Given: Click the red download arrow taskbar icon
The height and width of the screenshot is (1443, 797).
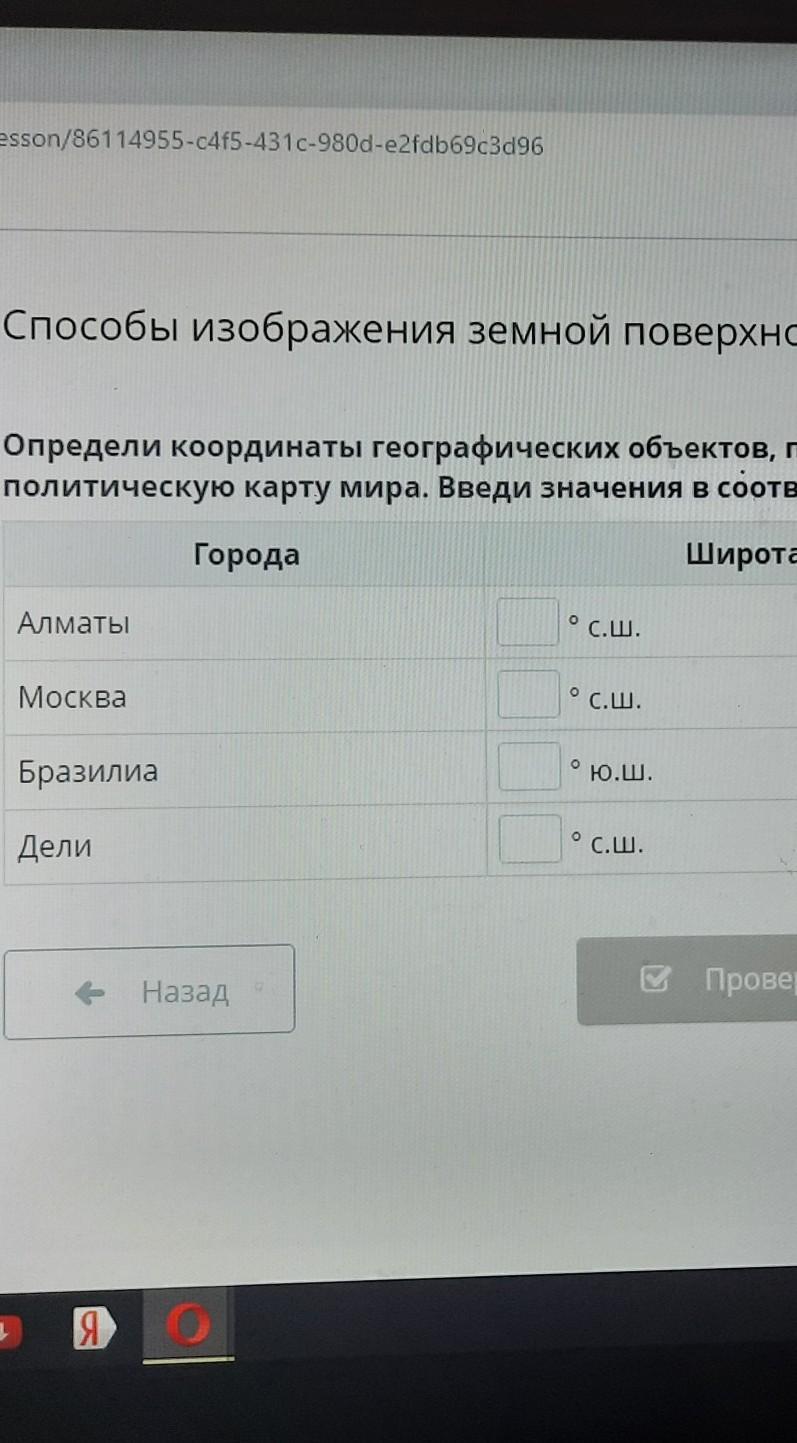Looking at the screenshot, I should (x=8, y=1330).
